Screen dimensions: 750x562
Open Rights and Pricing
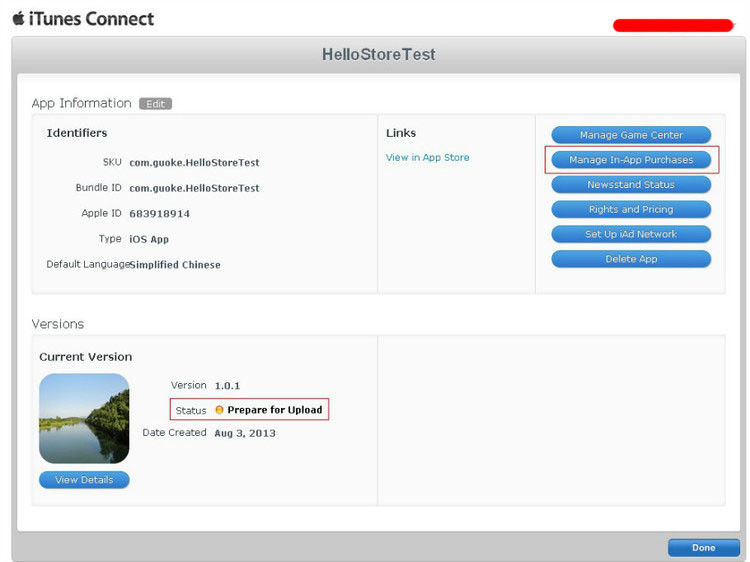631,209
